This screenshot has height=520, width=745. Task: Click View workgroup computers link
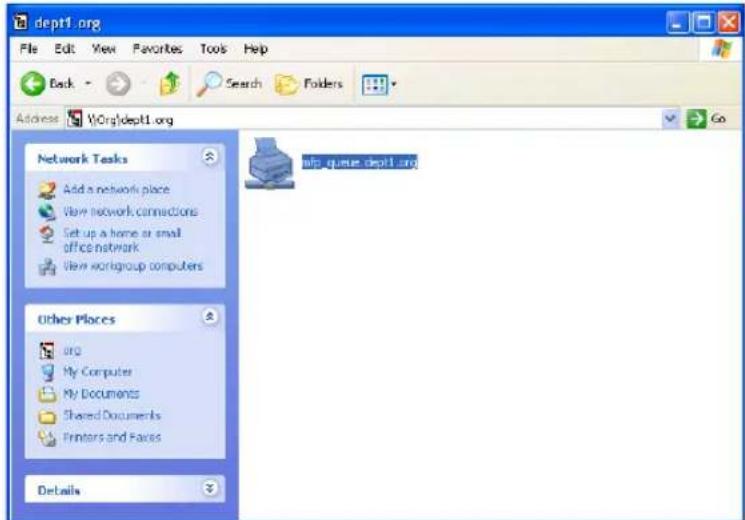133,266
